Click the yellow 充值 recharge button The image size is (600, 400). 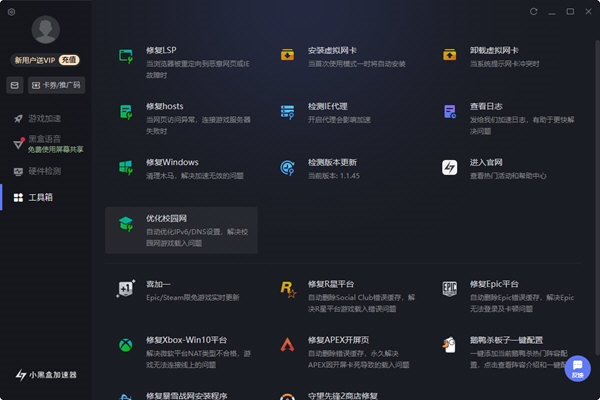point(69,60)
